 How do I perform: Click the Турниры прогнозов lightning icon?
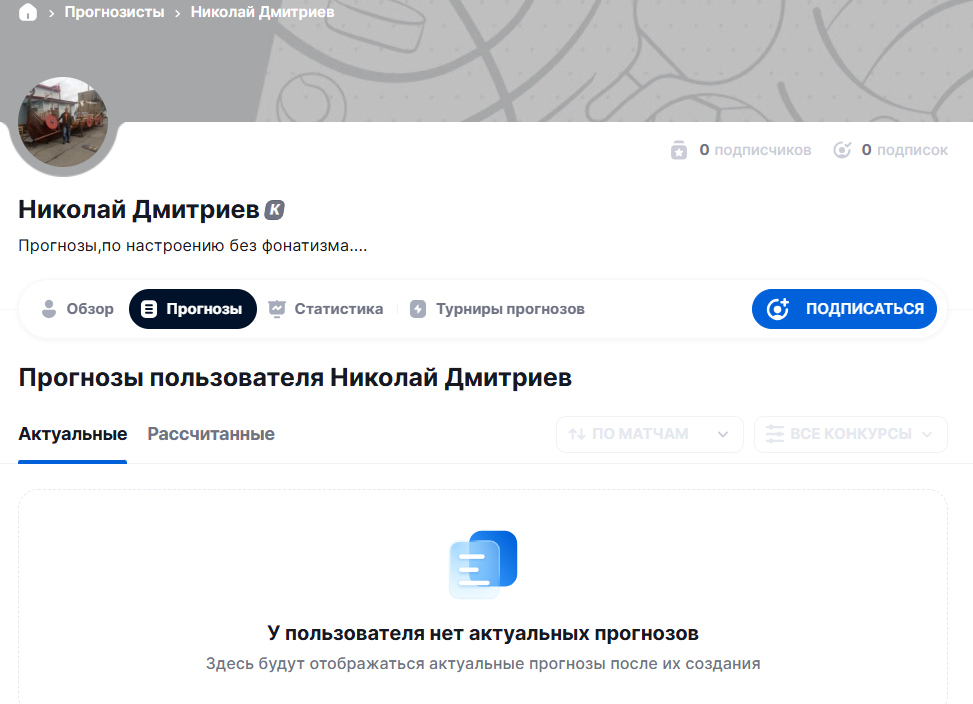pyautogui.click(x=418, y=309)
